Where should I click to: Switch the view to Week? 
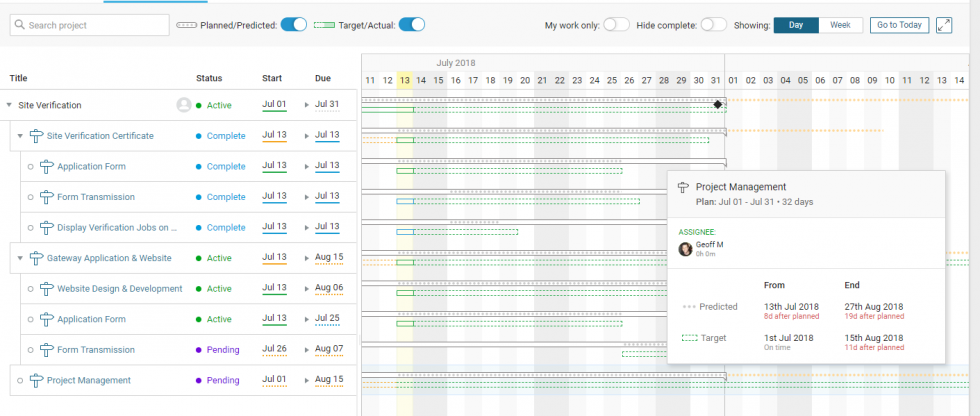point(840,25)
